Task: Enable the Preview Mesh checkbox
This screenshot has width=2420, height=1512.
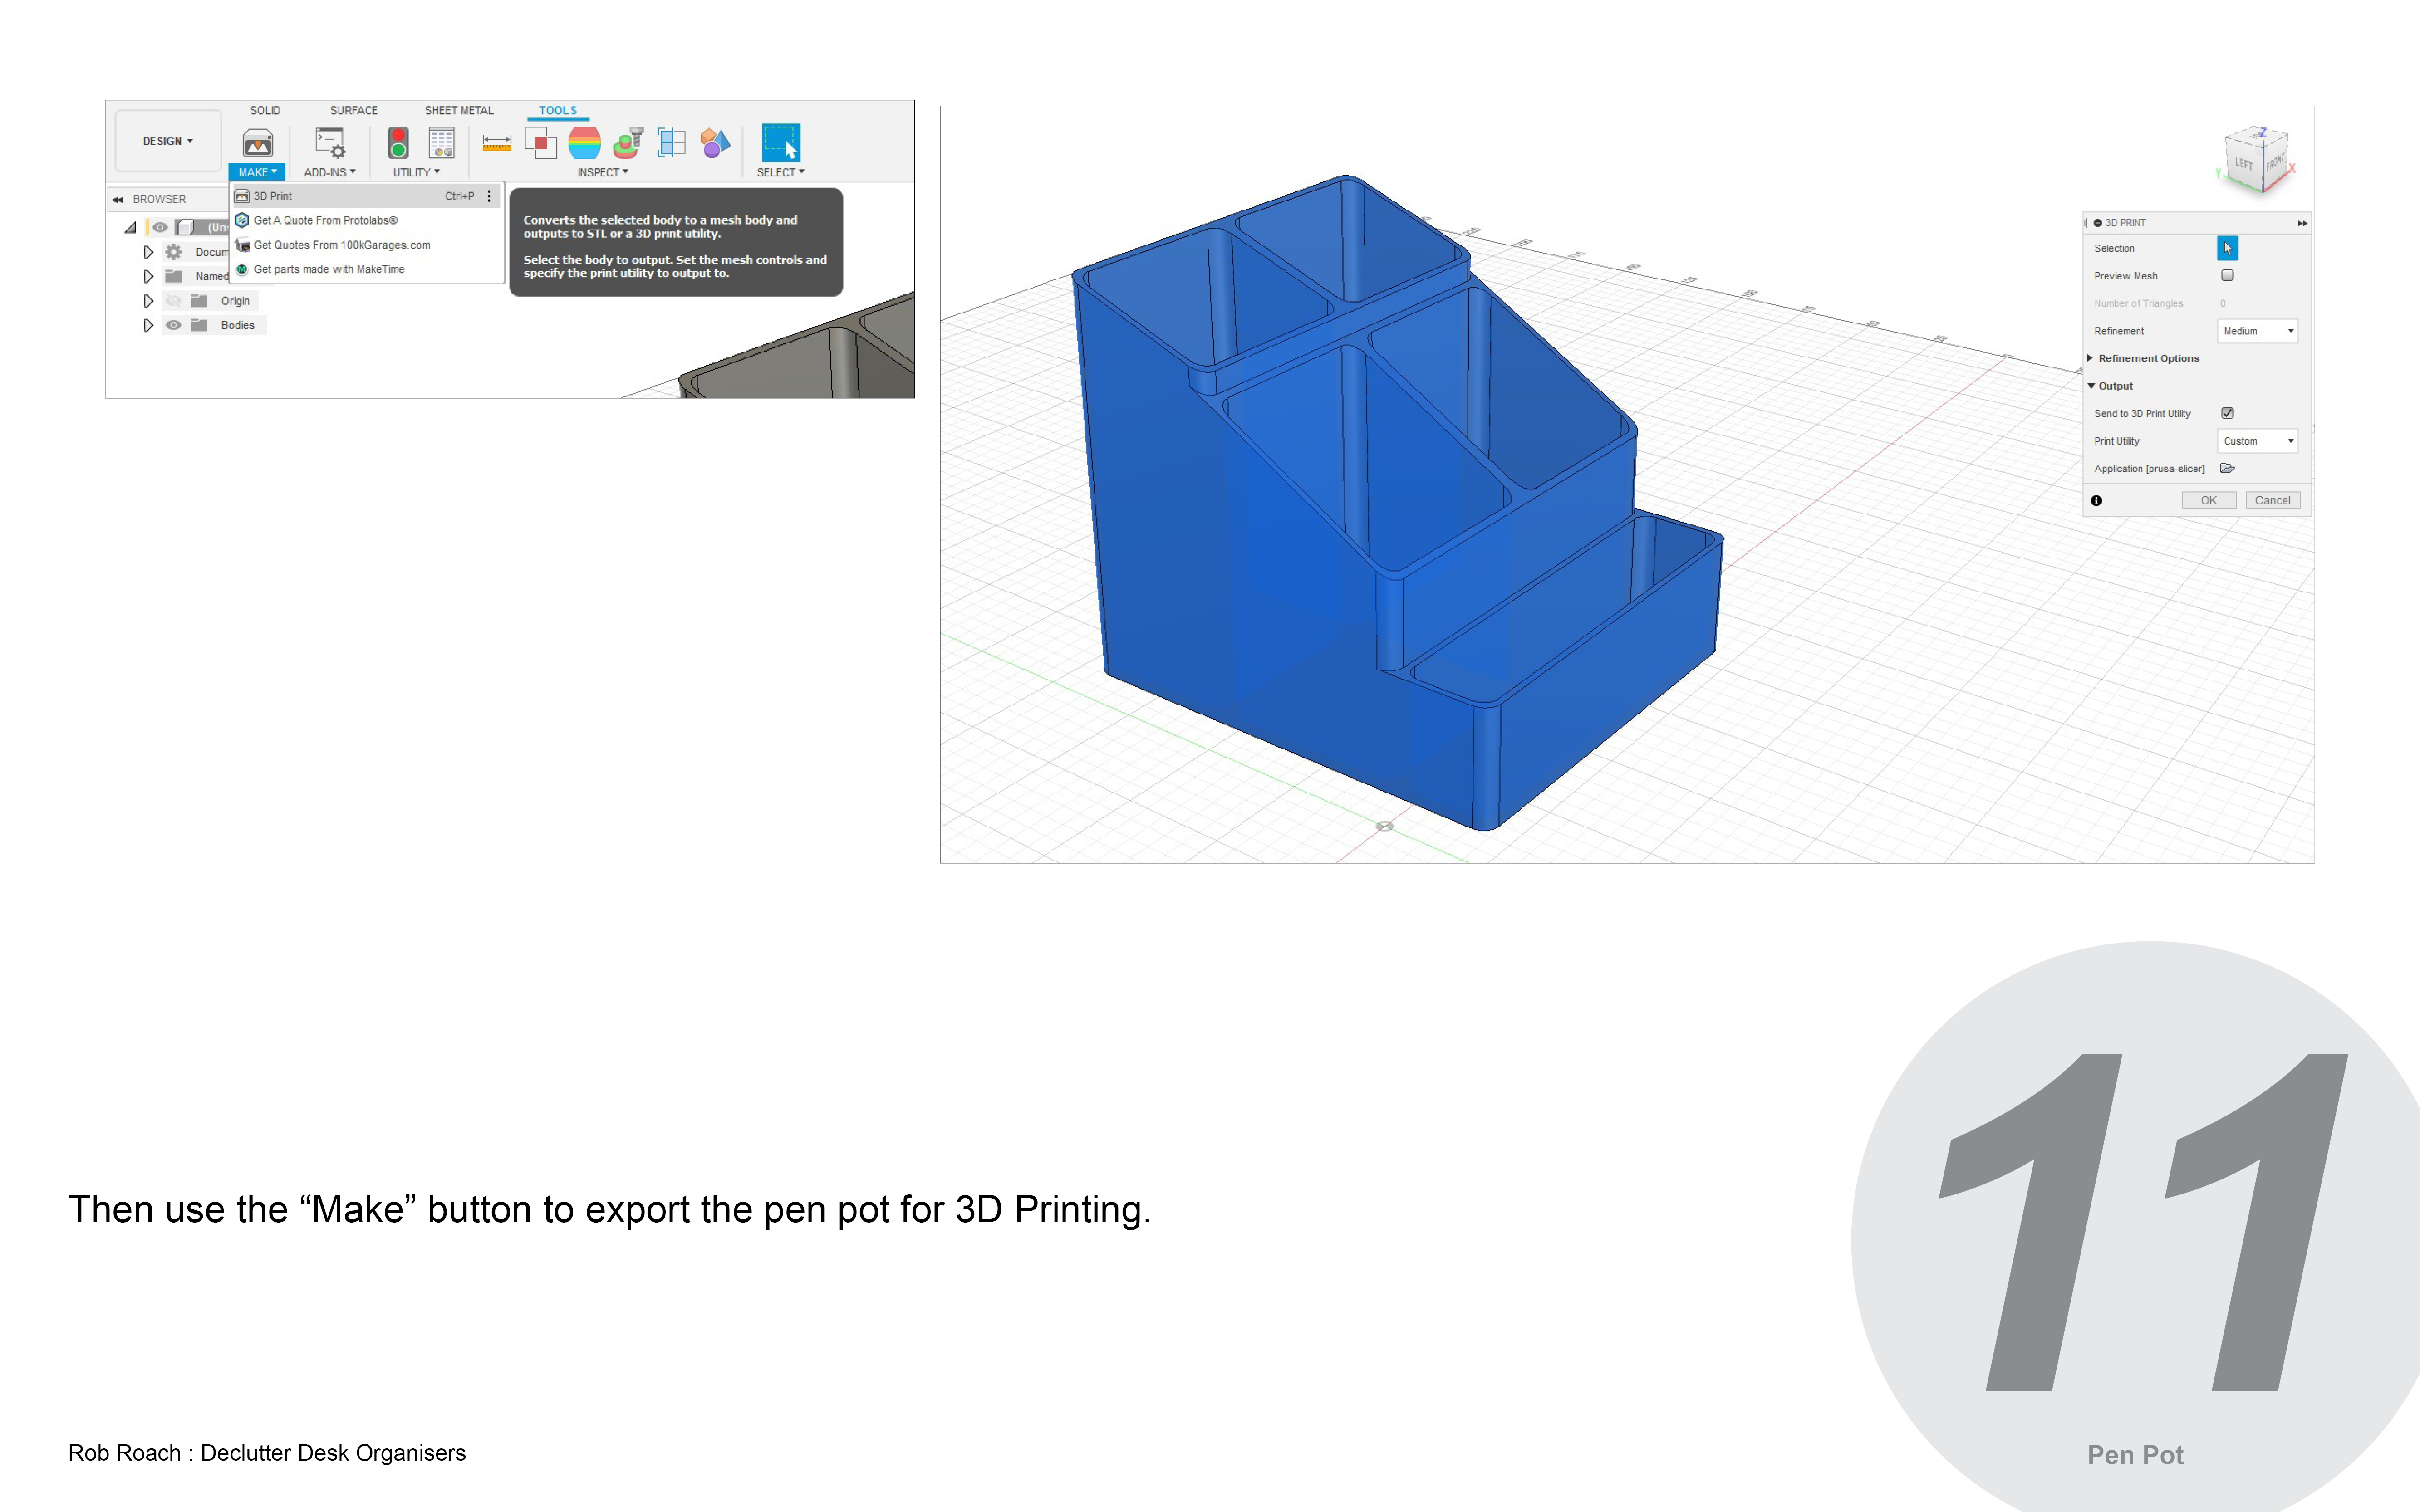Action: 2227,276
